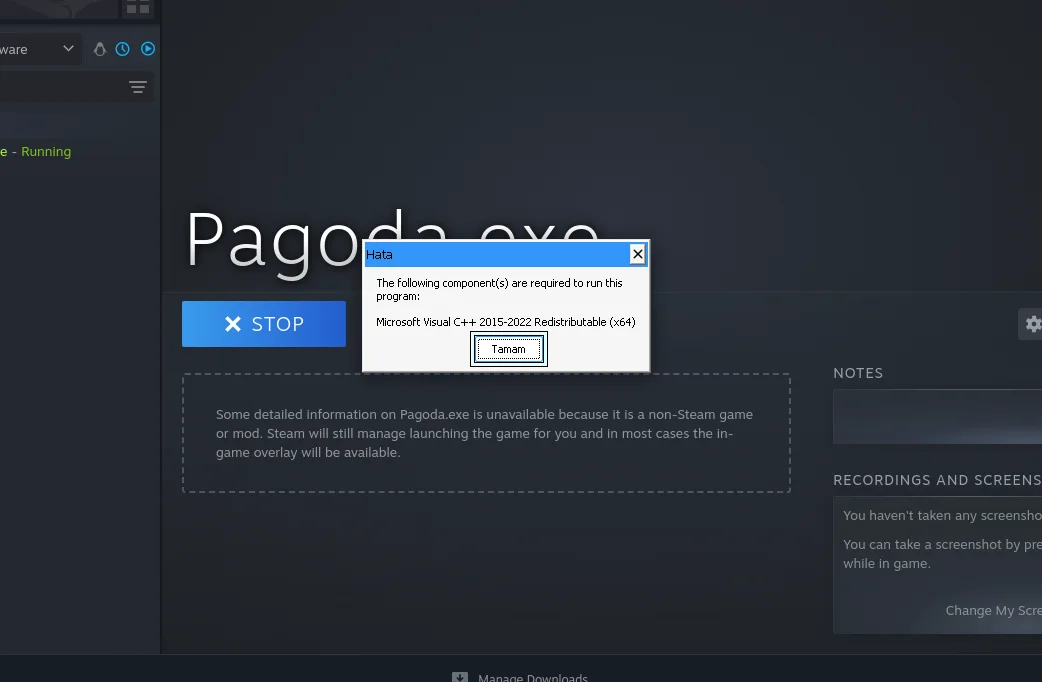This screenshot has width=1042, height=682.
Task: Click the Hata dialog title bar
Action: [496, 254]
